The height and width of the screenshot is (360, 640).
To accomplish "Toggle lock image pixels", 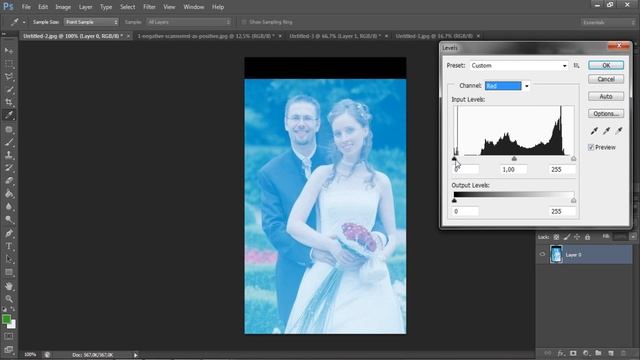I will click(567, 237).
